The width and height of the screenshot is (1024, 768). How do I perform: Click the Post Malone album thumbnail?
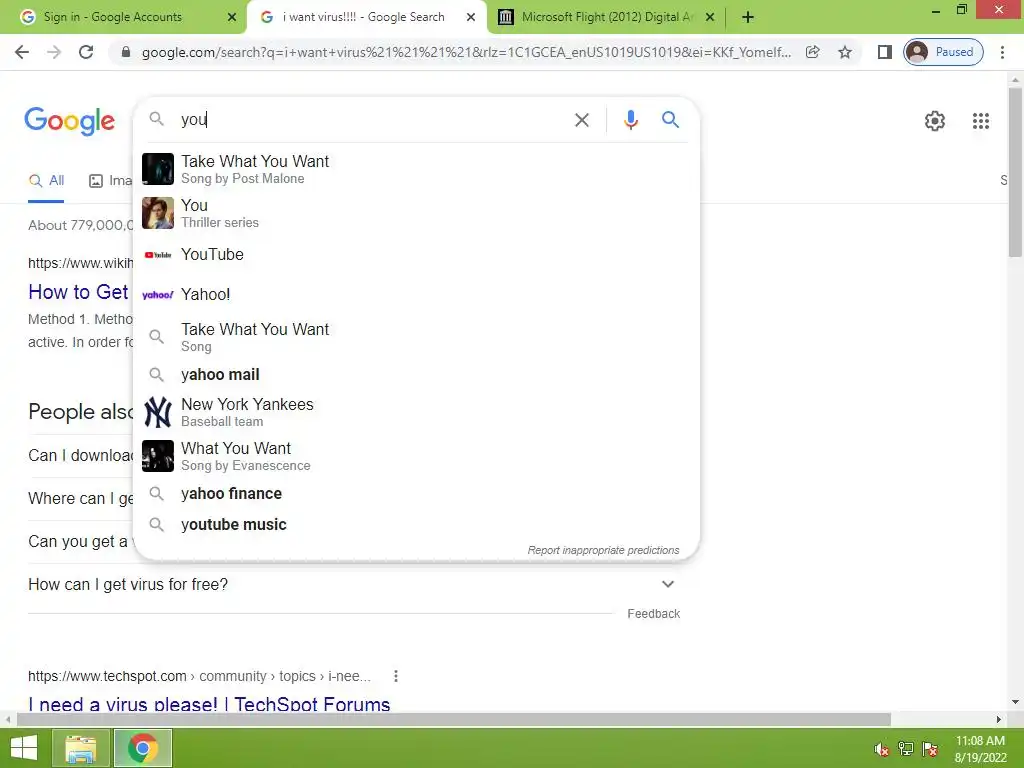point(158,169)
